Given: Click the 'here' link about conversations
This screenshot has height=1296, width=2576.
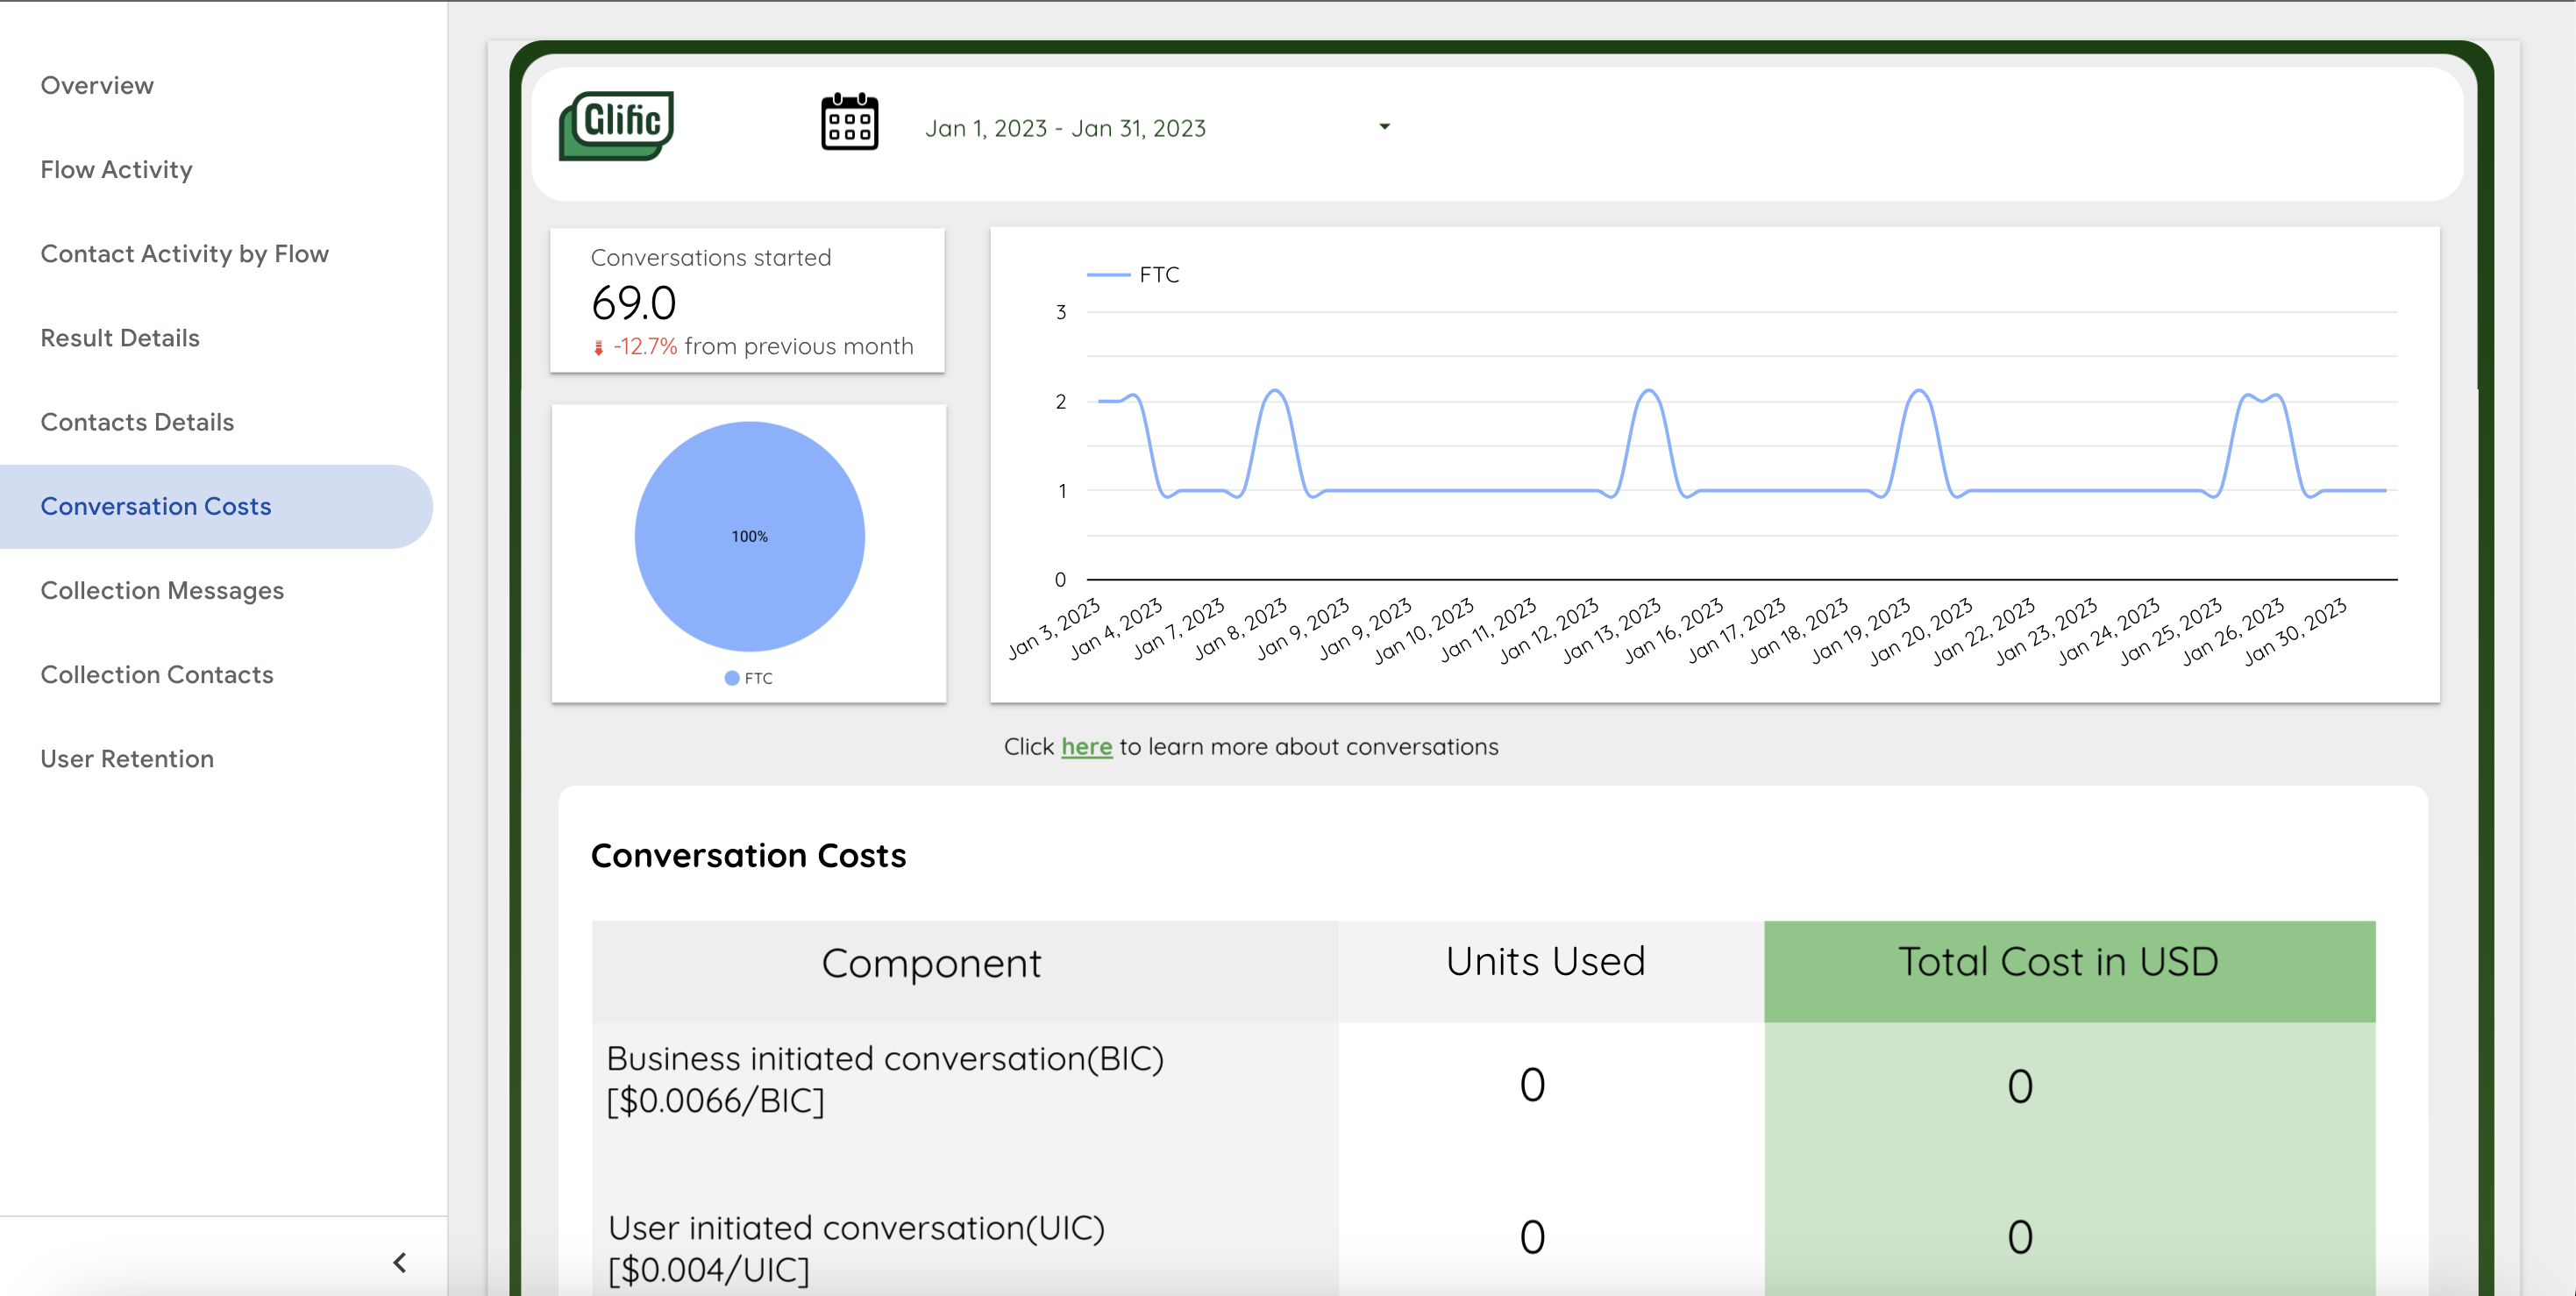Looking at the screenshot, I should pos(1086,746).
